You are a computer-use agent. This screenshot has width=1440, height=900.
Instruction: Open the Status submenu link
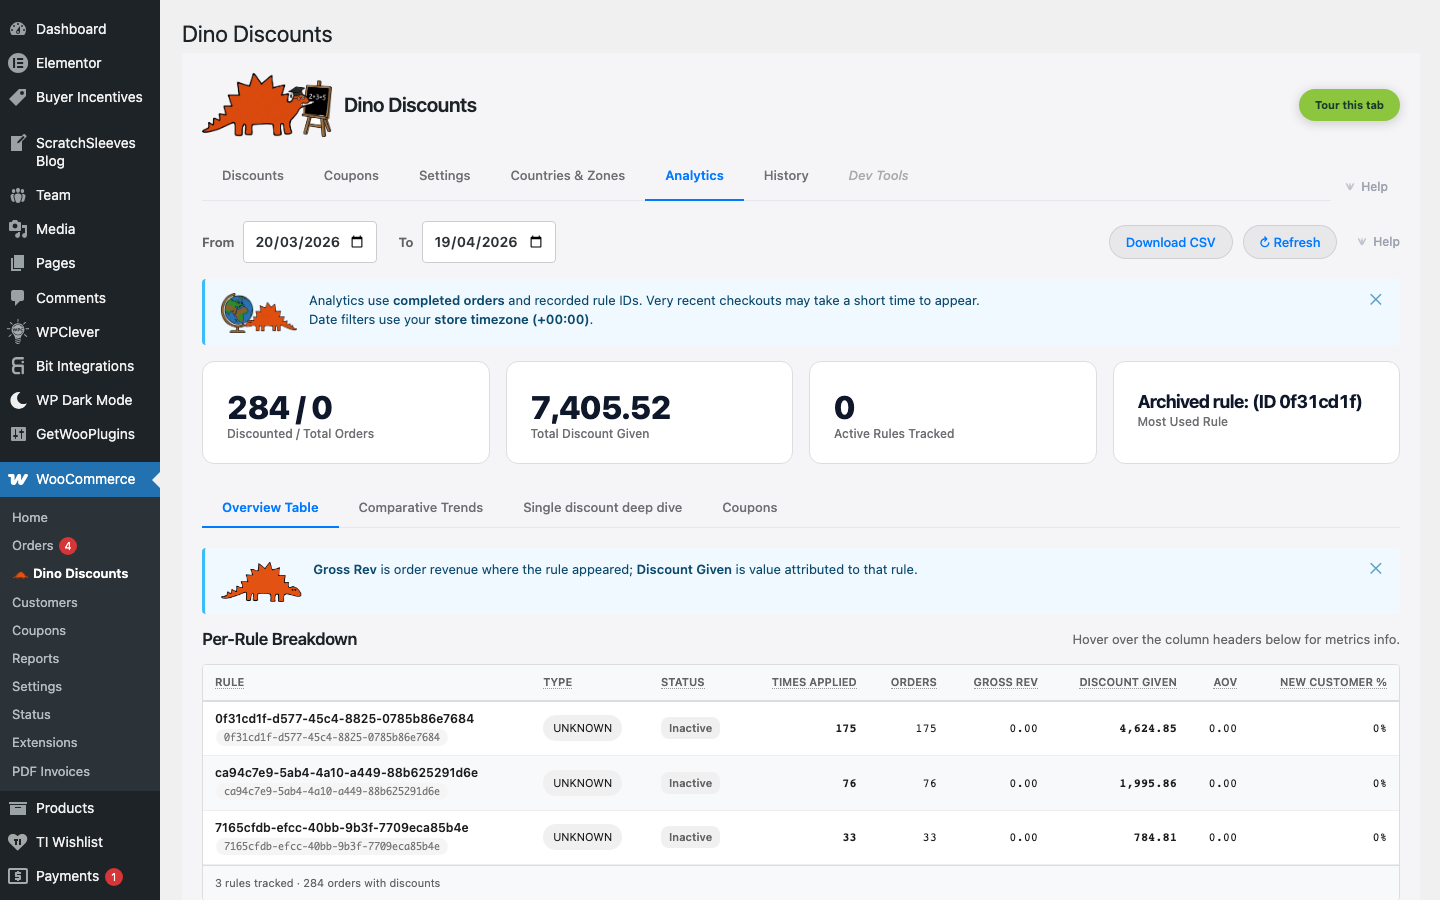31,714
